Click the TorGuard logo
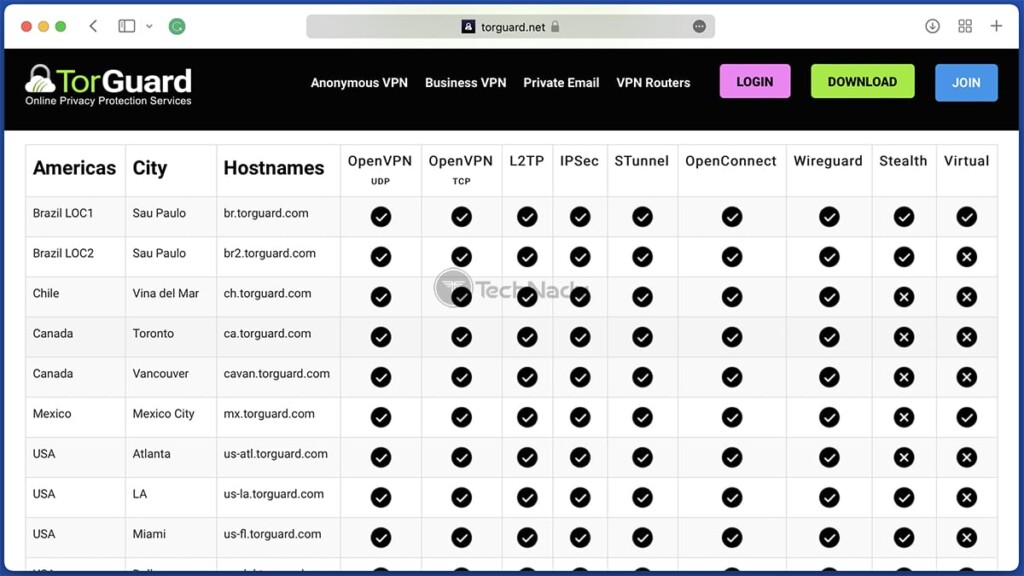 point(108,85)
